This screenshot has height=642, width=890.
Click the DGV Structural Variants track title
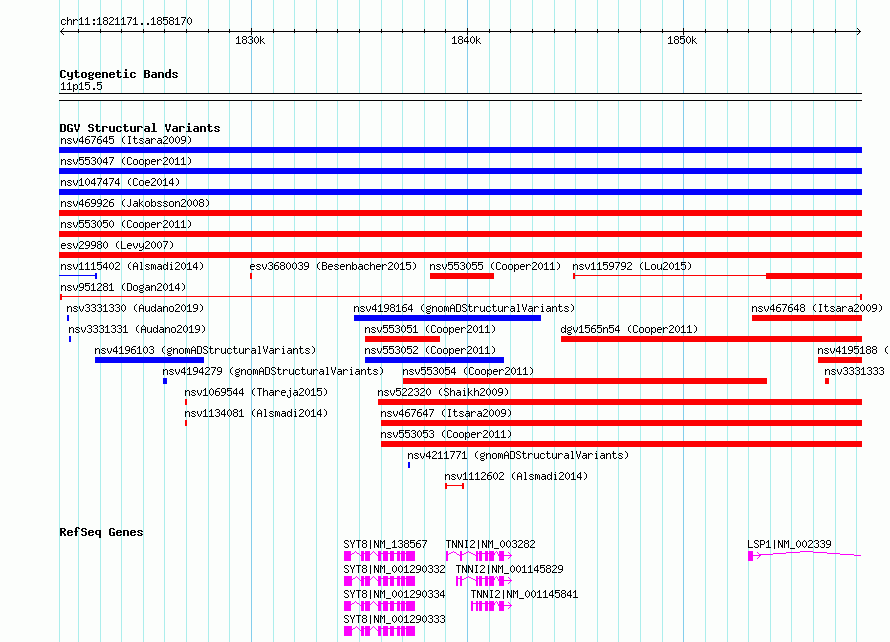point(140,128)
